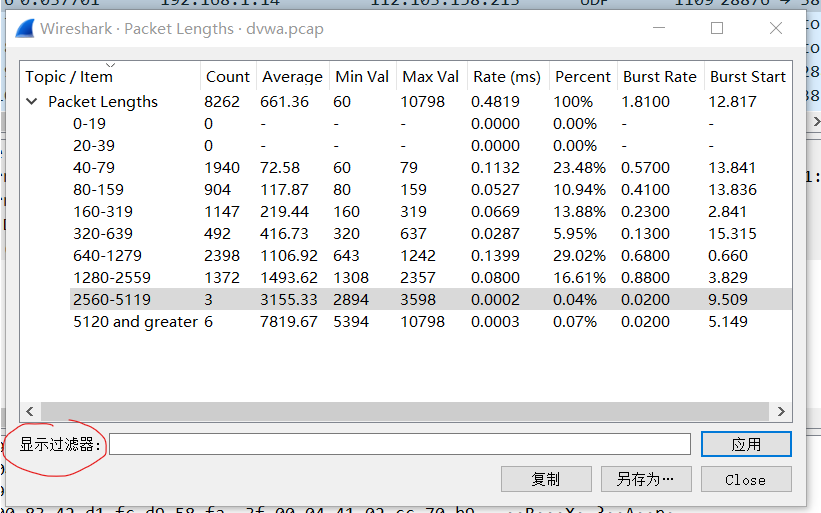Maximize the Packet Lengths window
The height and width of the screenshot is (513, 821).
pos(717,28)
